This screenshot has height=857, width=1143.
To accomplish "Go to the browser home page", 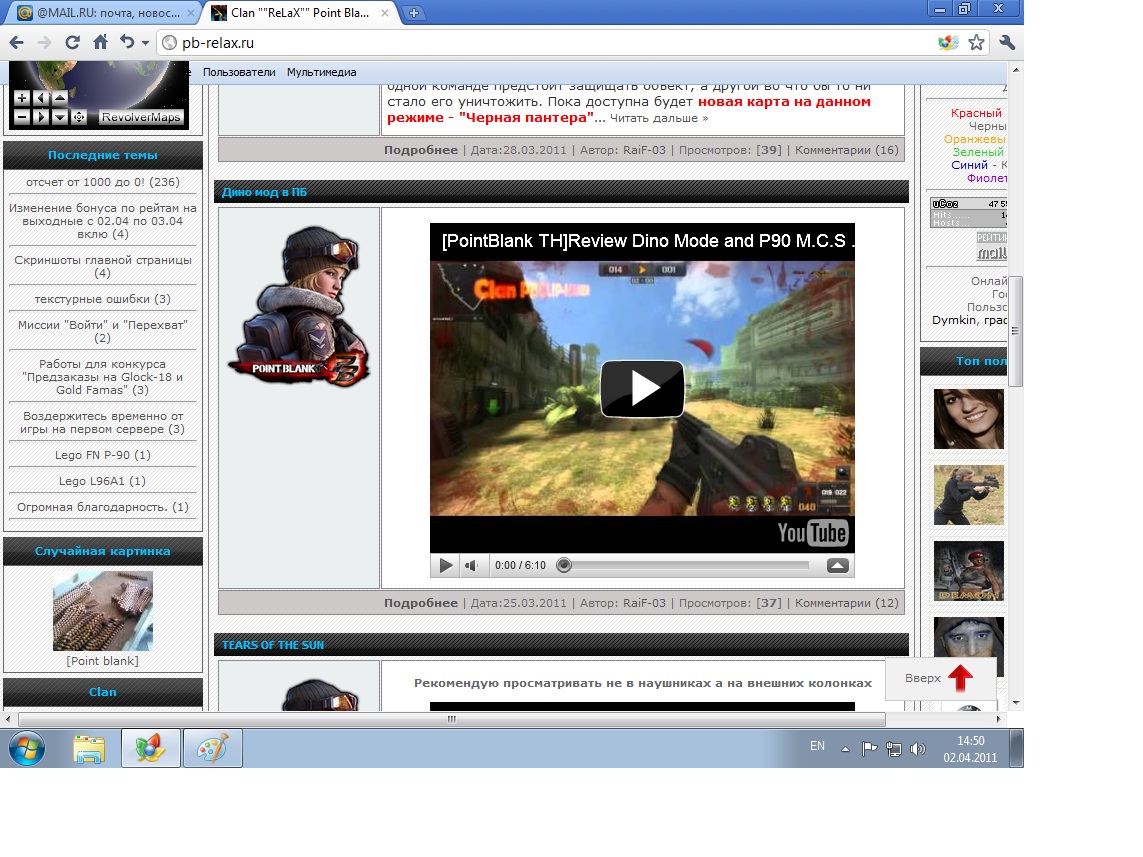I will tap(100, 43).
